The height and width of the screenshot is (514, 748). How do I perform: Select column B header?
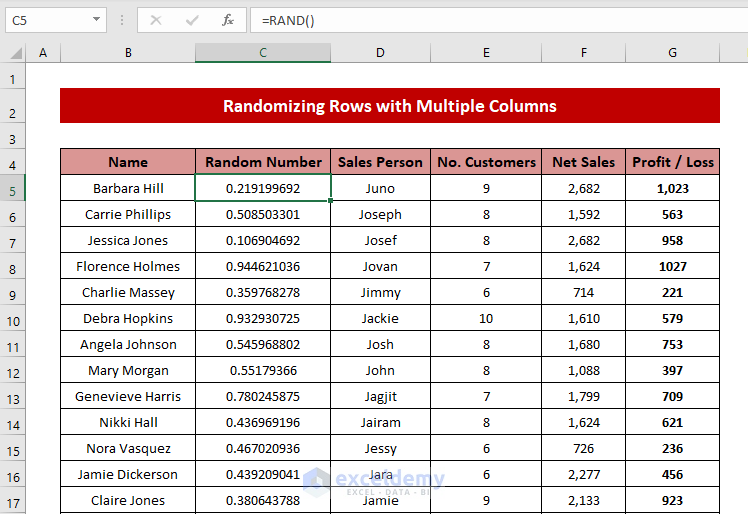click(x=128, y=52)
